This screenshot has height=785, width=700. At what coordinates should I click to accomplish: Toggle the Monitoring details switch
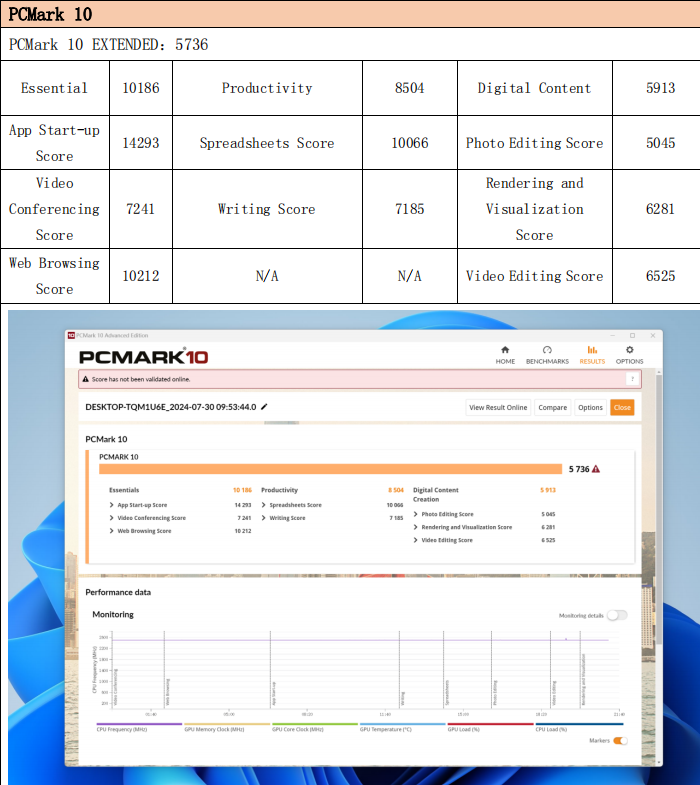[617, 615]
